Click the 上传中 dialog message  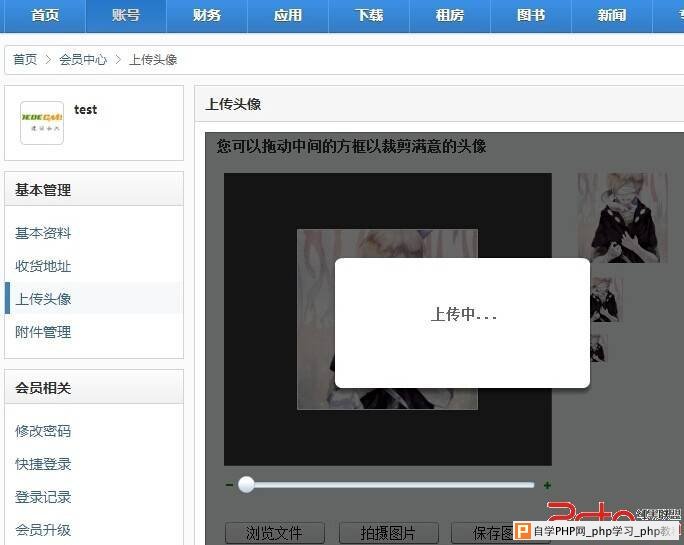tap(464, 315)
